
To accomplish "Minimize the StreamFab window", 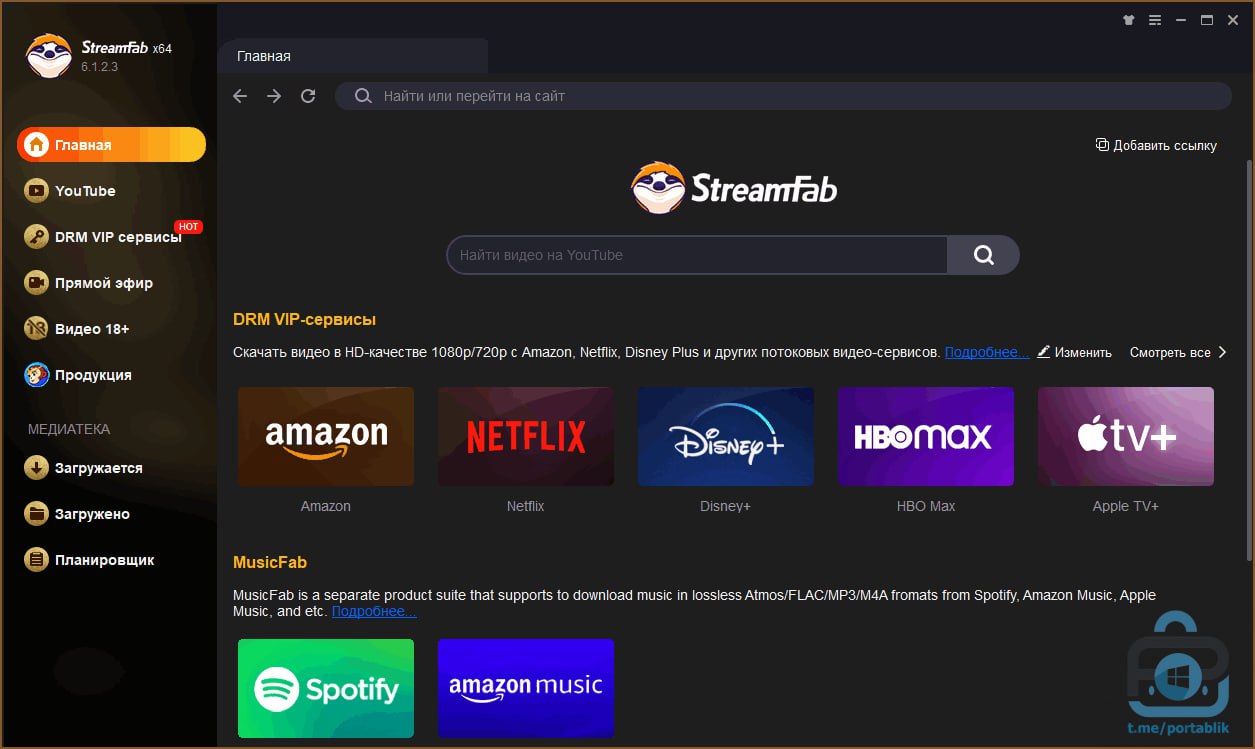I will [x=1181, y=20].
